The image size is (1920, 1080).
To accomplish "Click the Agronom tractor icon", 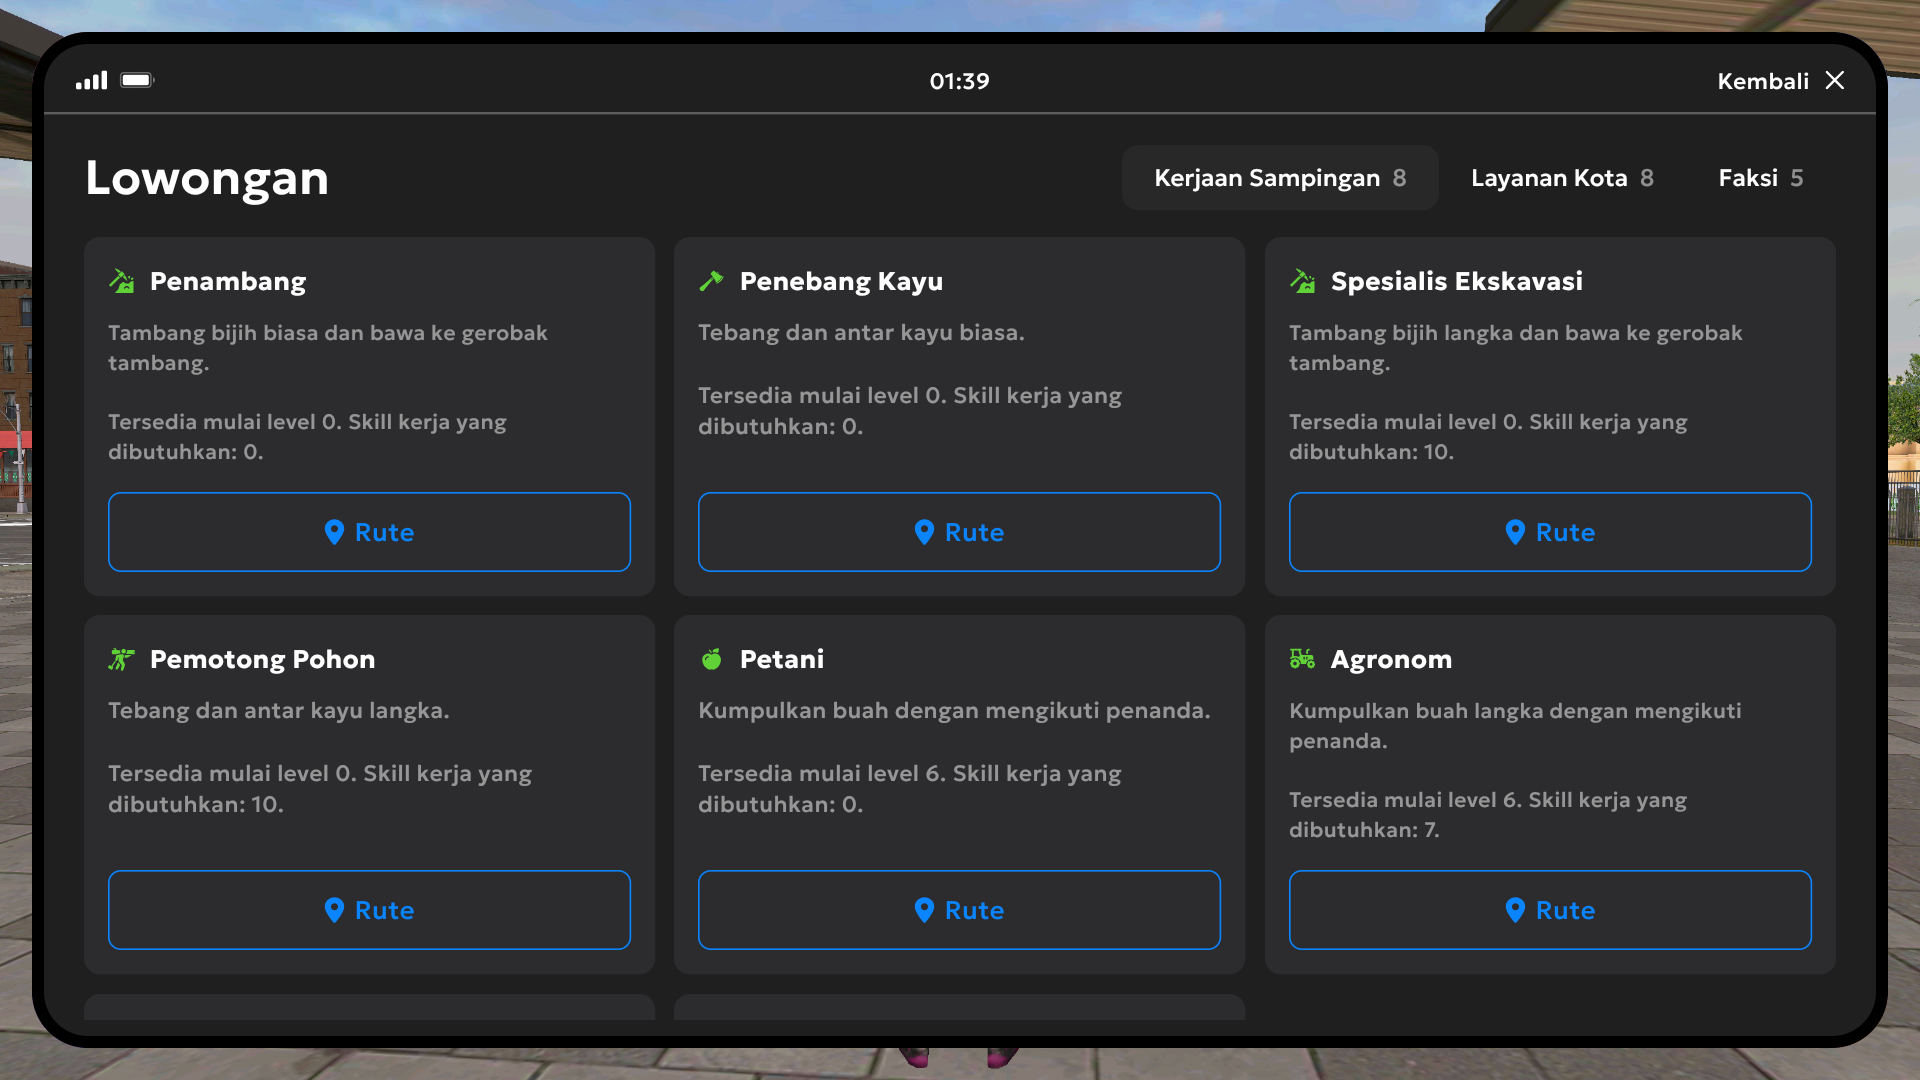I will coord(1302,659).
